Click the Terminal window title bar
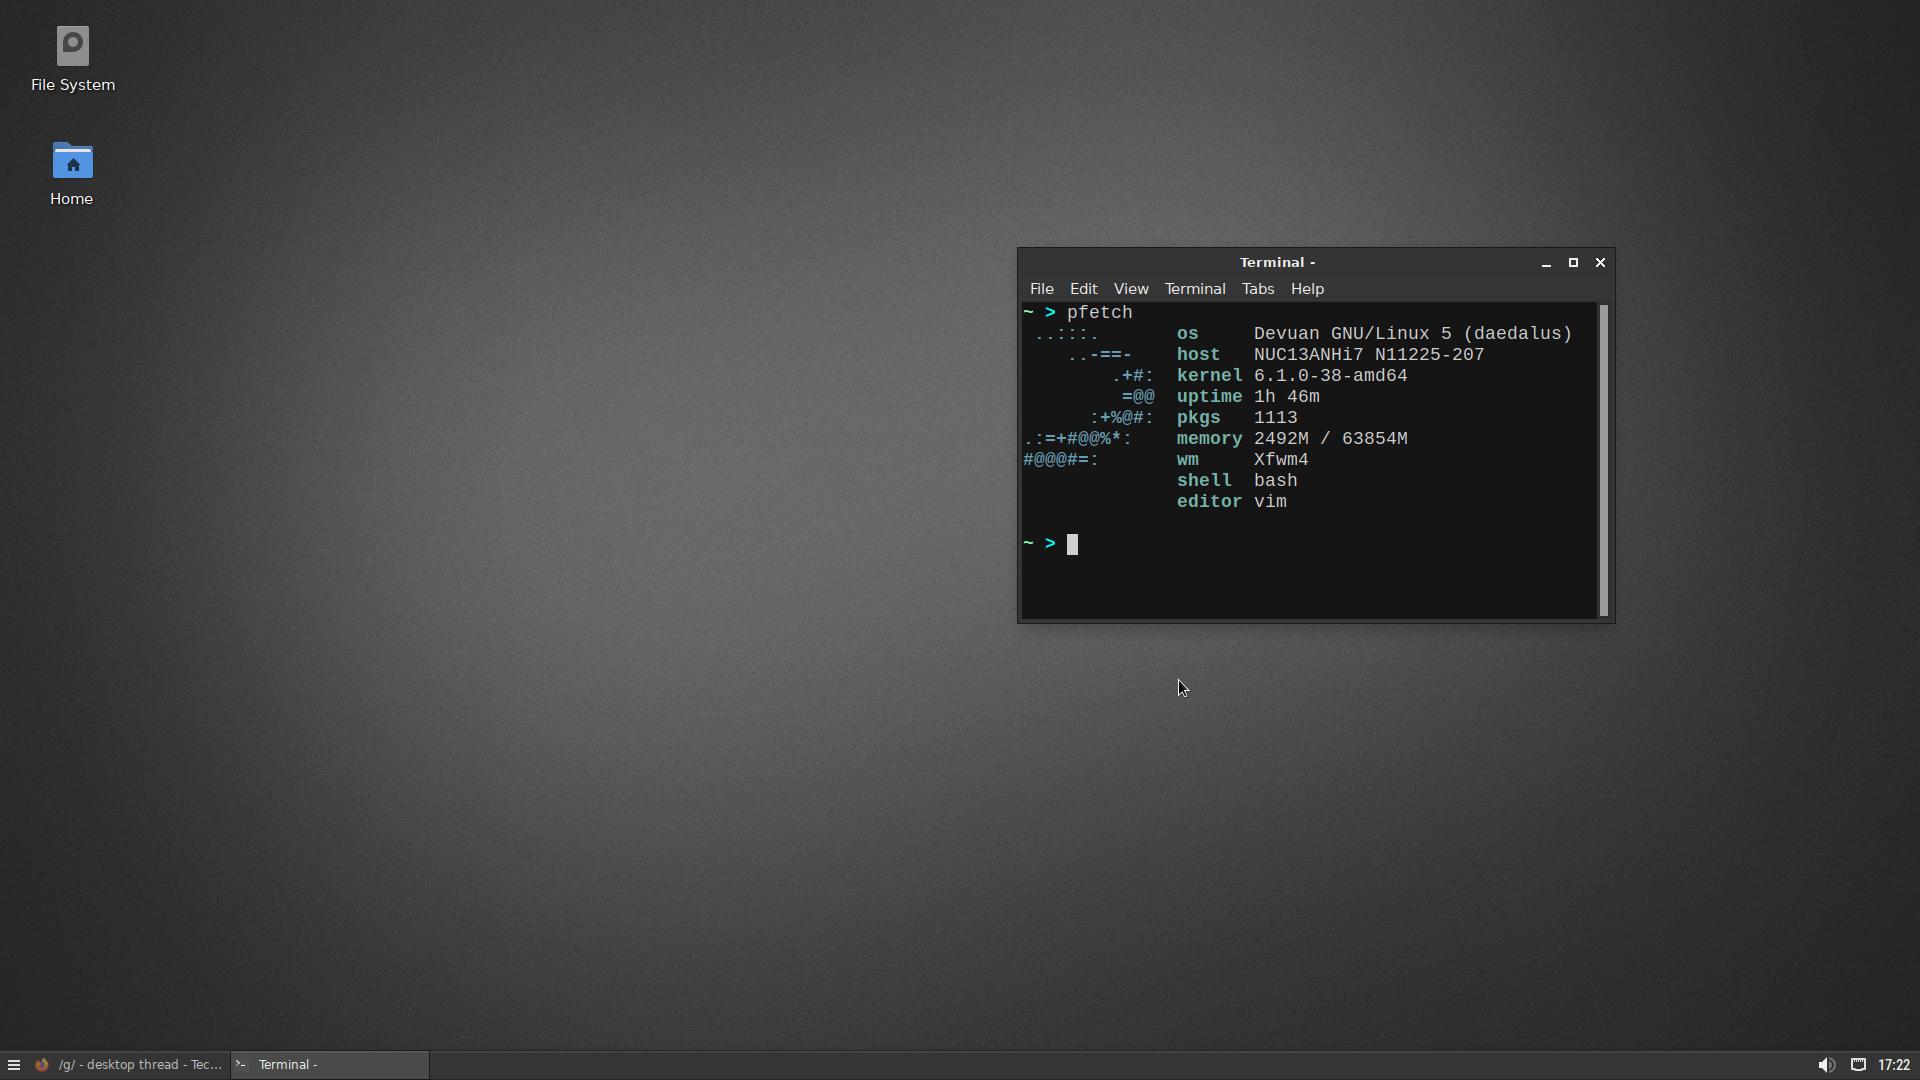 [1277, 263]
